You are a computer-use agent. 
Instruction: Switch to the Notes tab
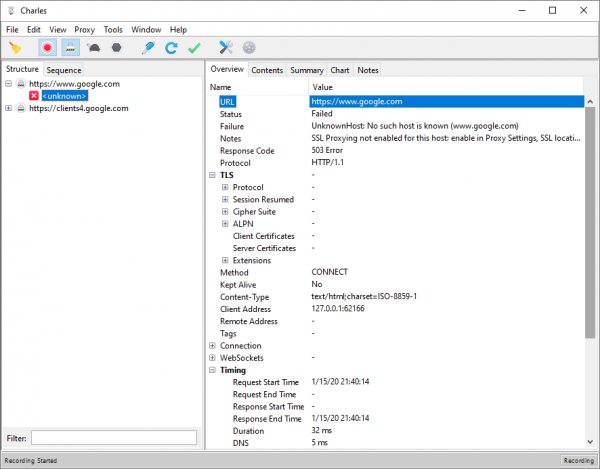click(x=368, y=70)
